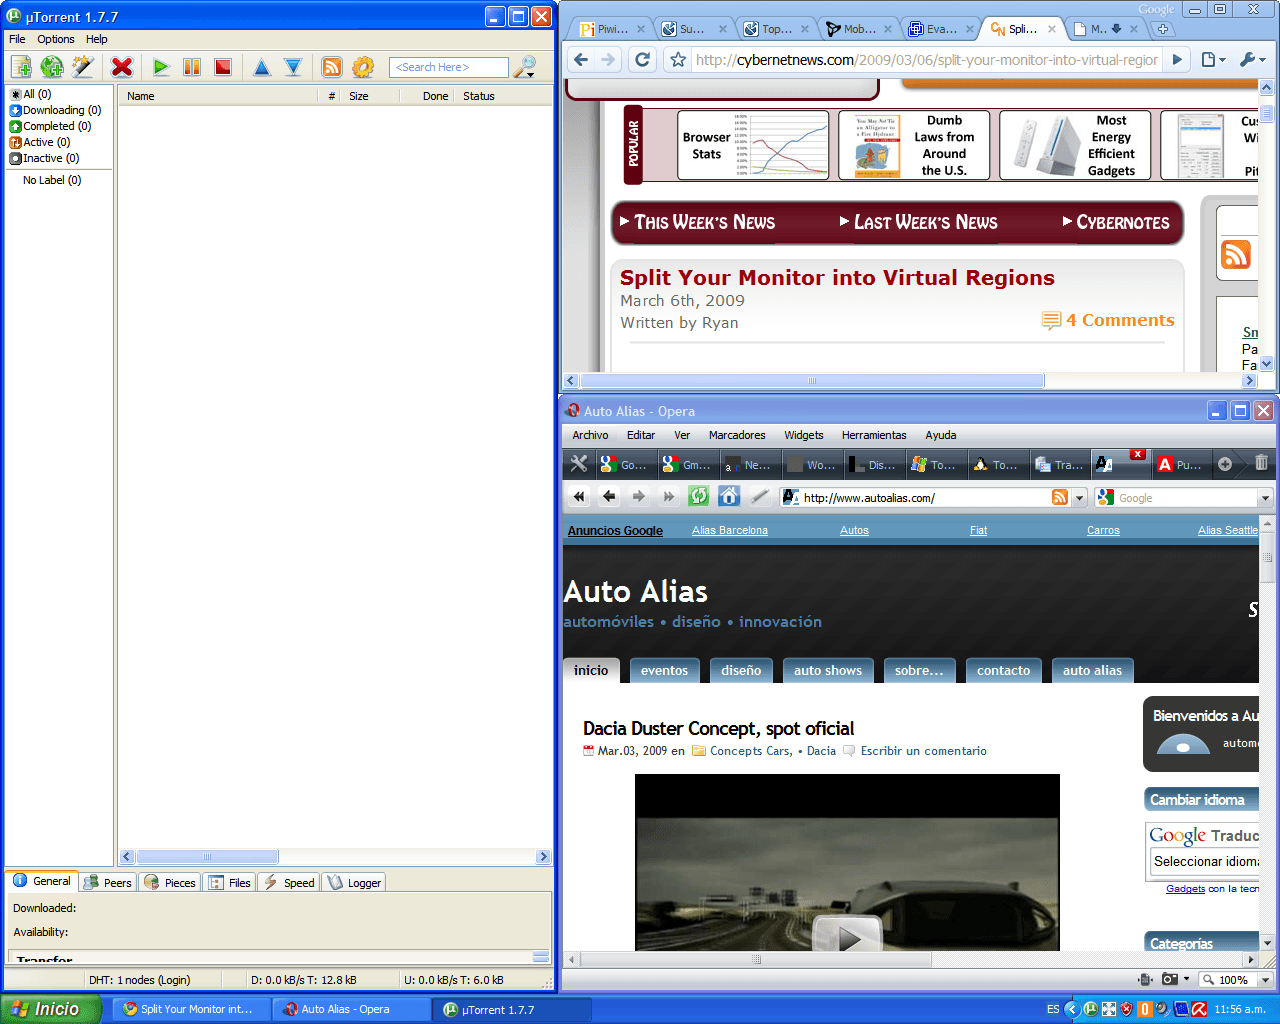1280x1024 pixels.
Task: Open the Options menu in µTorrent
Action: point(56,39)
